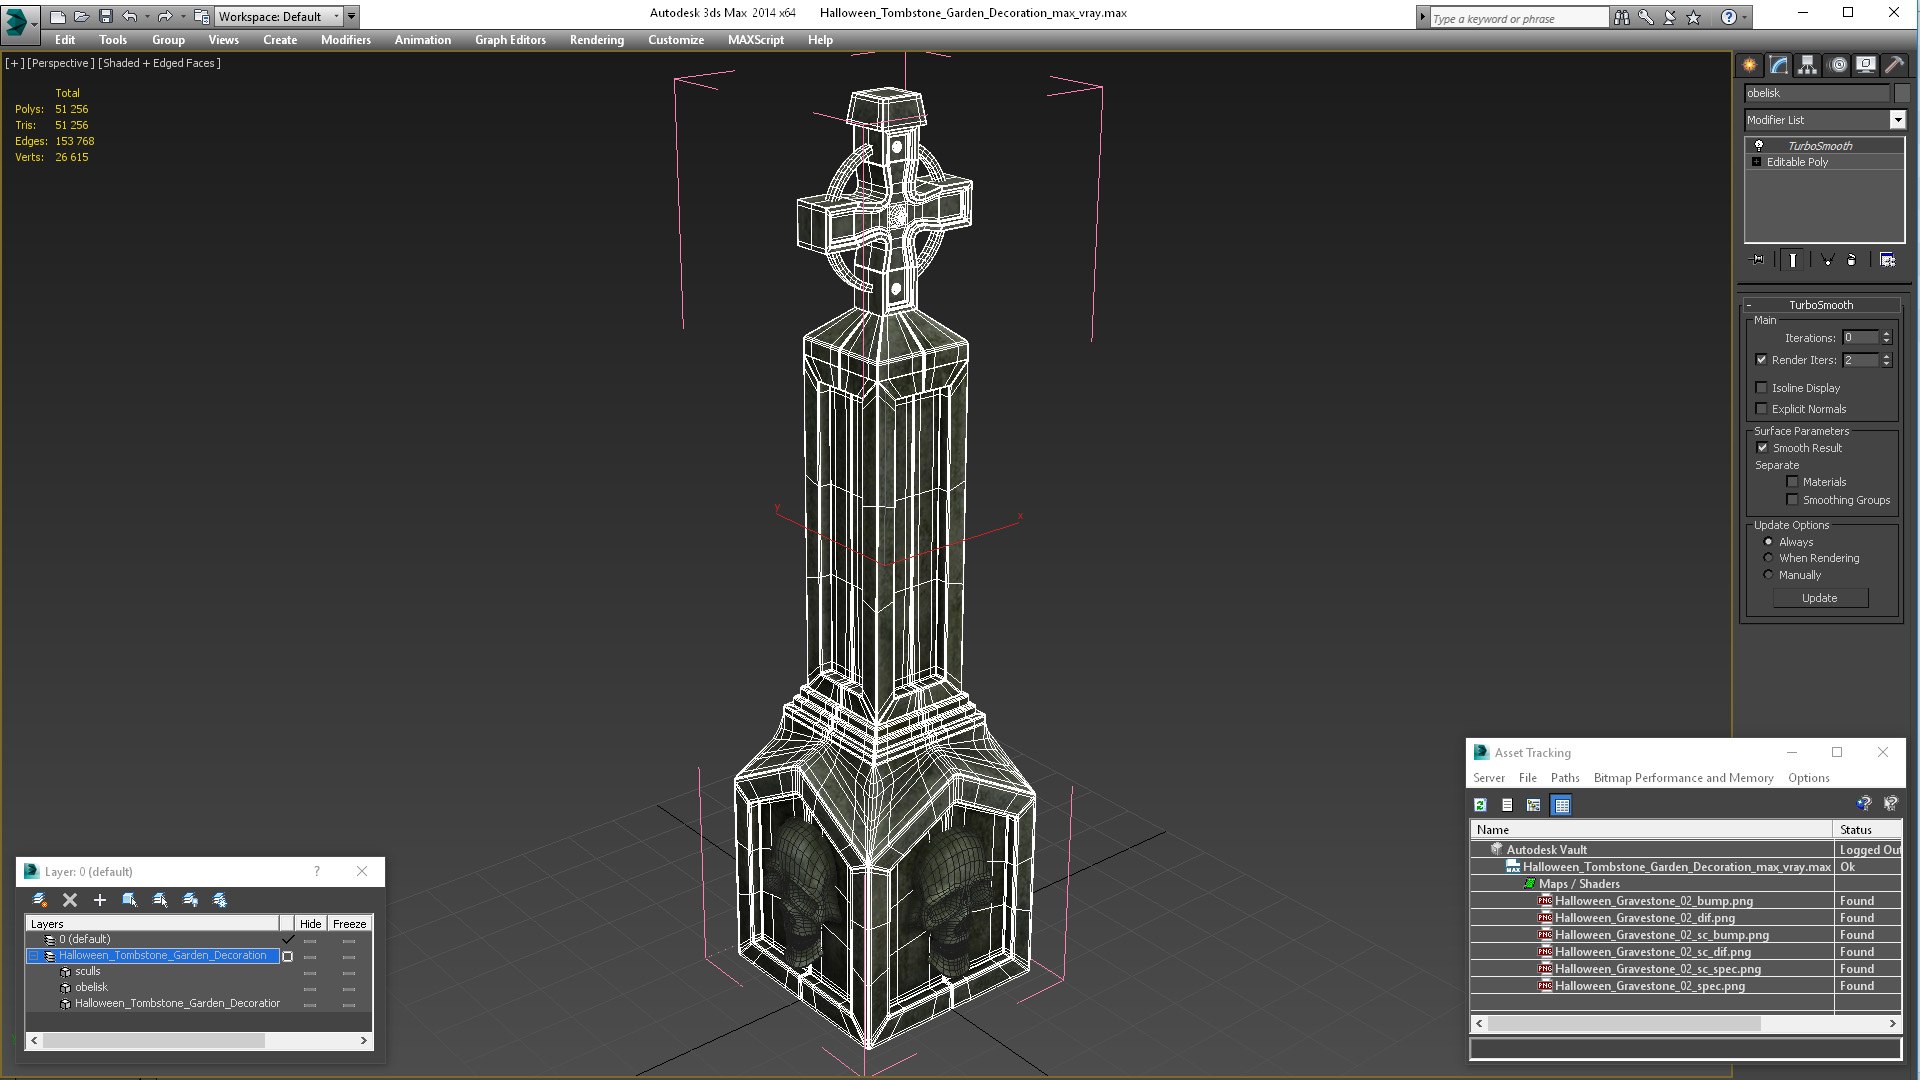The height and width of the screenshot is (1080, 1920).
Task: Open the Create command panel tab
Action: 1749,65
